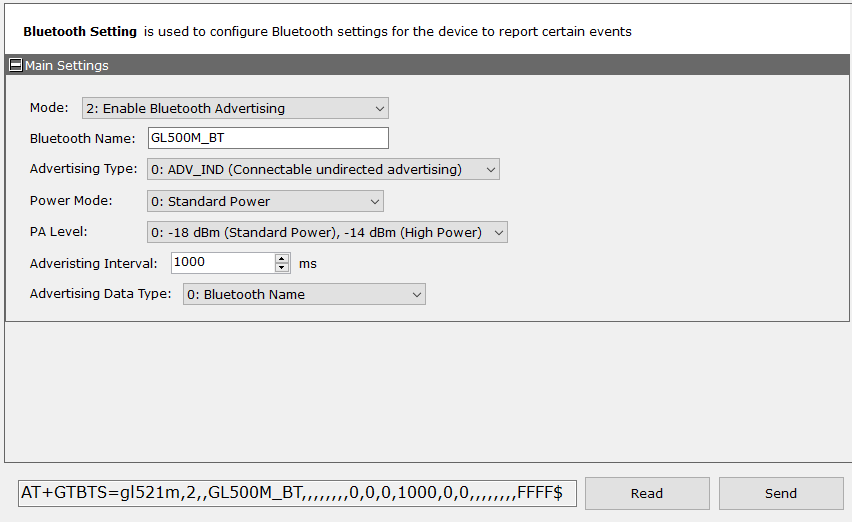Click the bold Bluetooth Setting heading

80,31
